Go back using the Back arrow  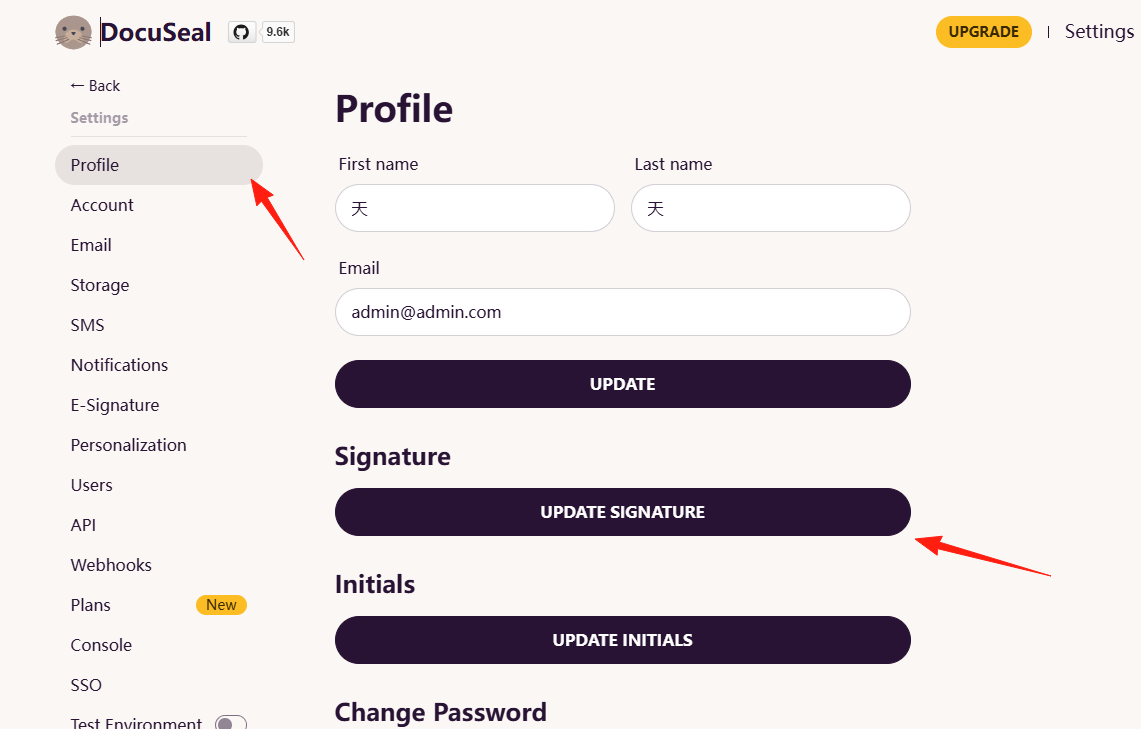click(x=95, y=86)
